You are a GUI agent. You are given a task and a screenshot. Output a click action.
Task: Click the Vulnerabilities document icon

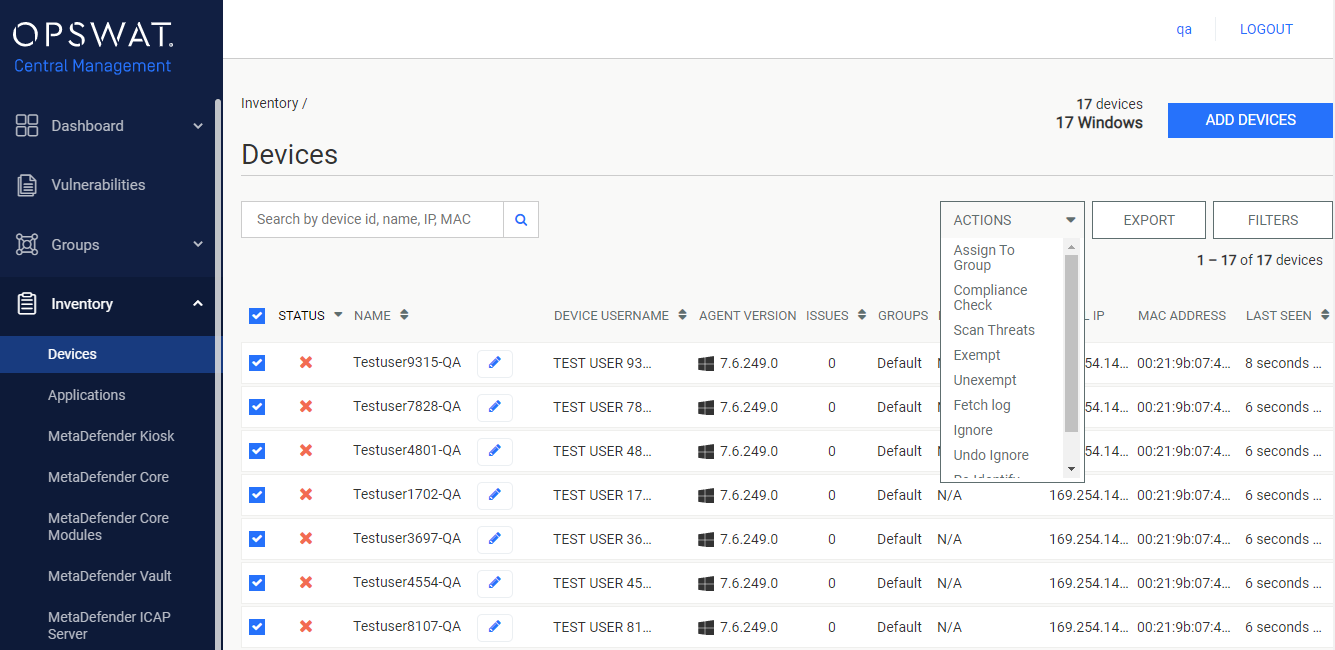pyautogui.click(x=27, y=185)
